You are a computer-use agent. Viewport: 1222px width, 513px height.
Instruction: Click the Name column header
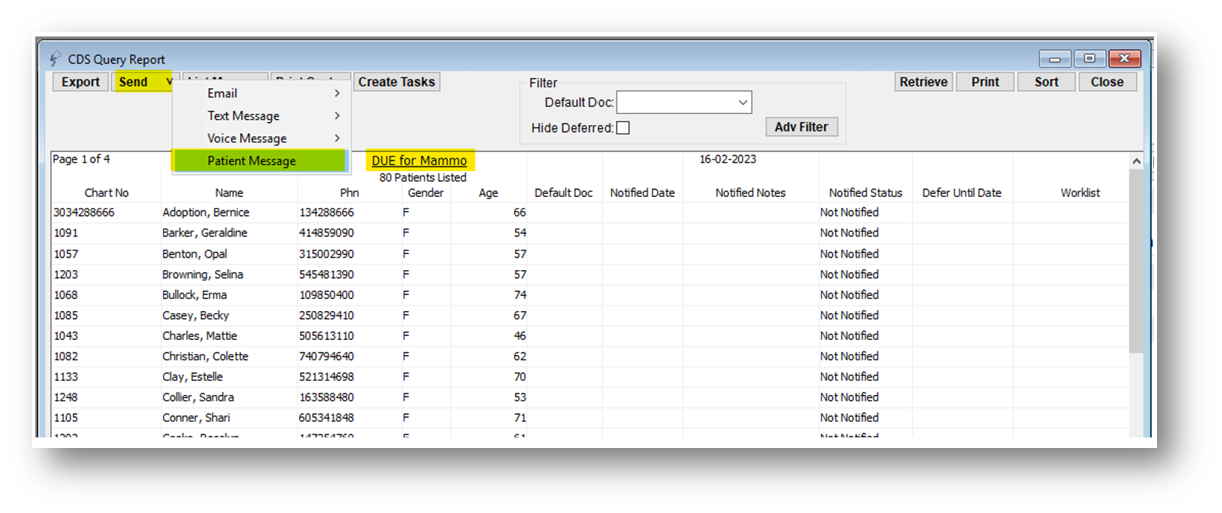click(229, 193)
